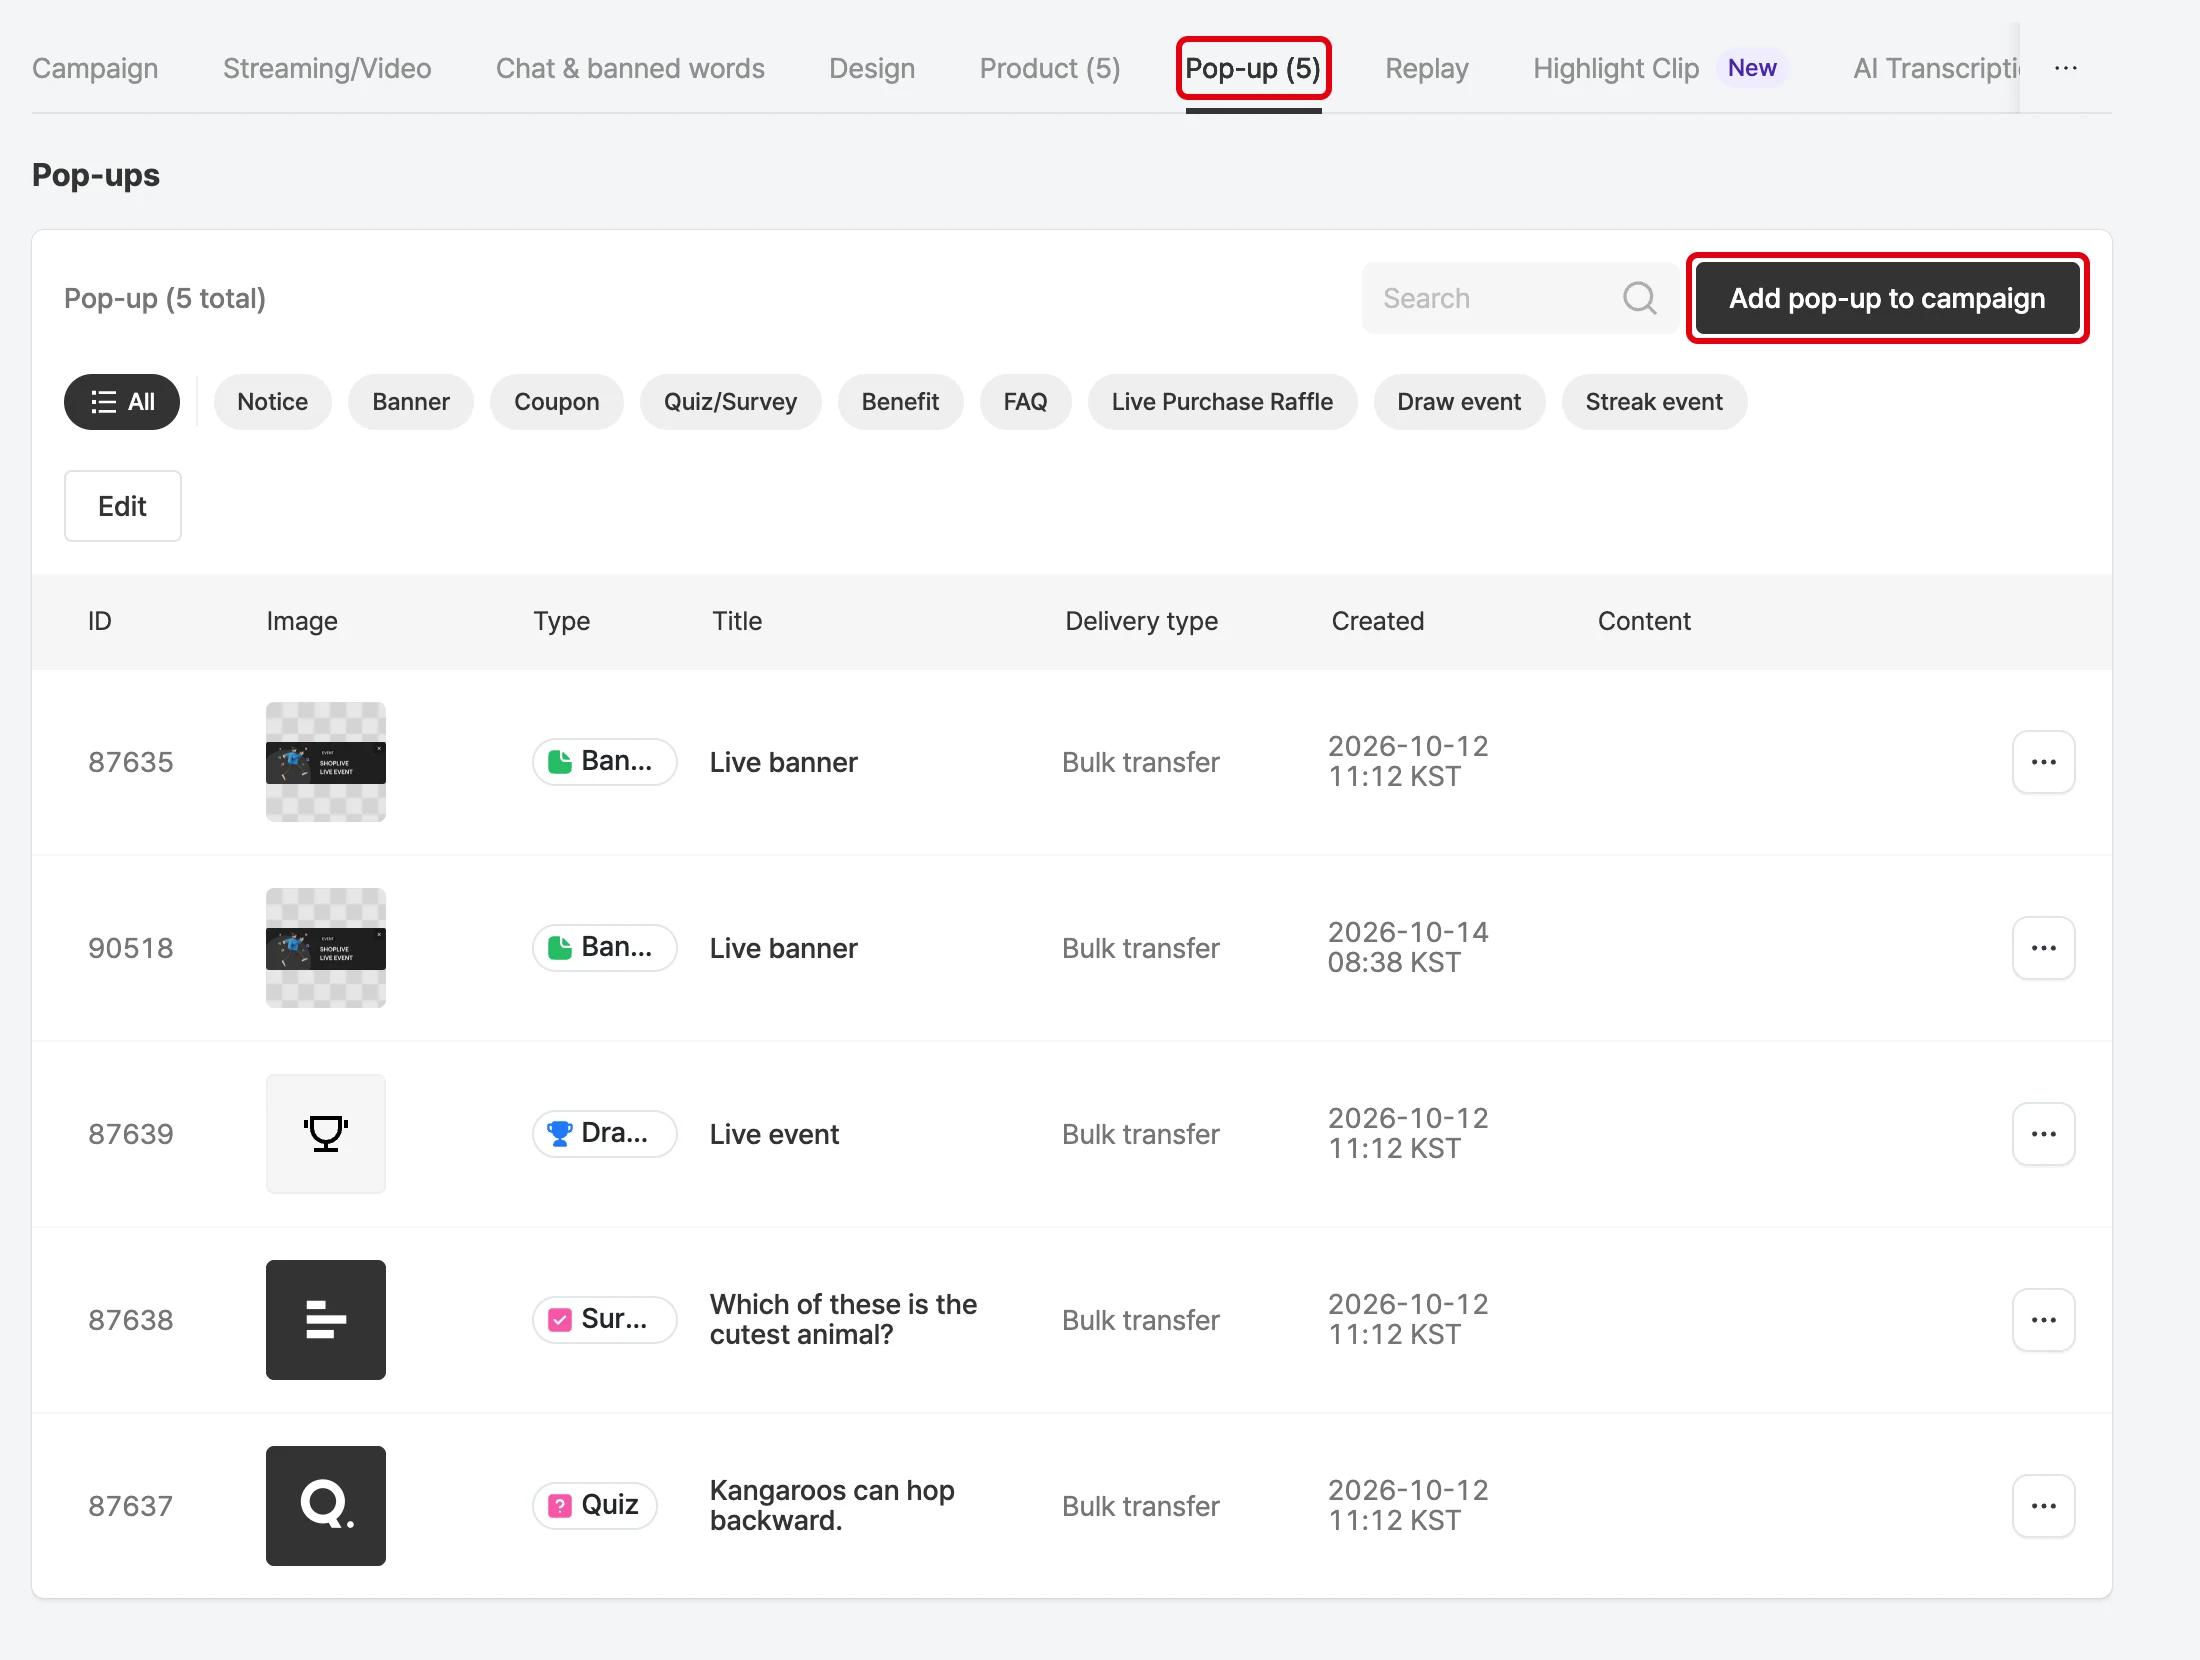The image size is (2200, 1660).
Task: Click the Banner type badge in row 87635
Action: tap(604, 761)
